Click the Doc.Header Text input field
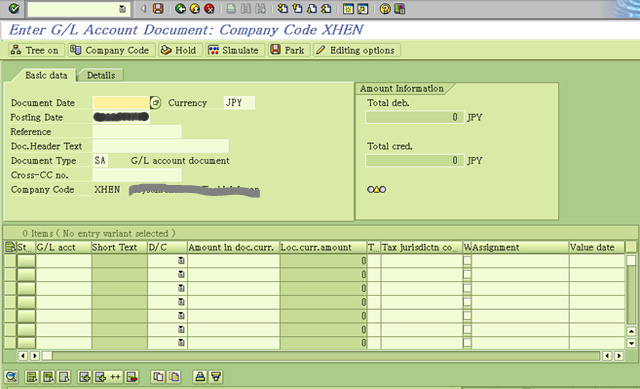 [160, 146]
